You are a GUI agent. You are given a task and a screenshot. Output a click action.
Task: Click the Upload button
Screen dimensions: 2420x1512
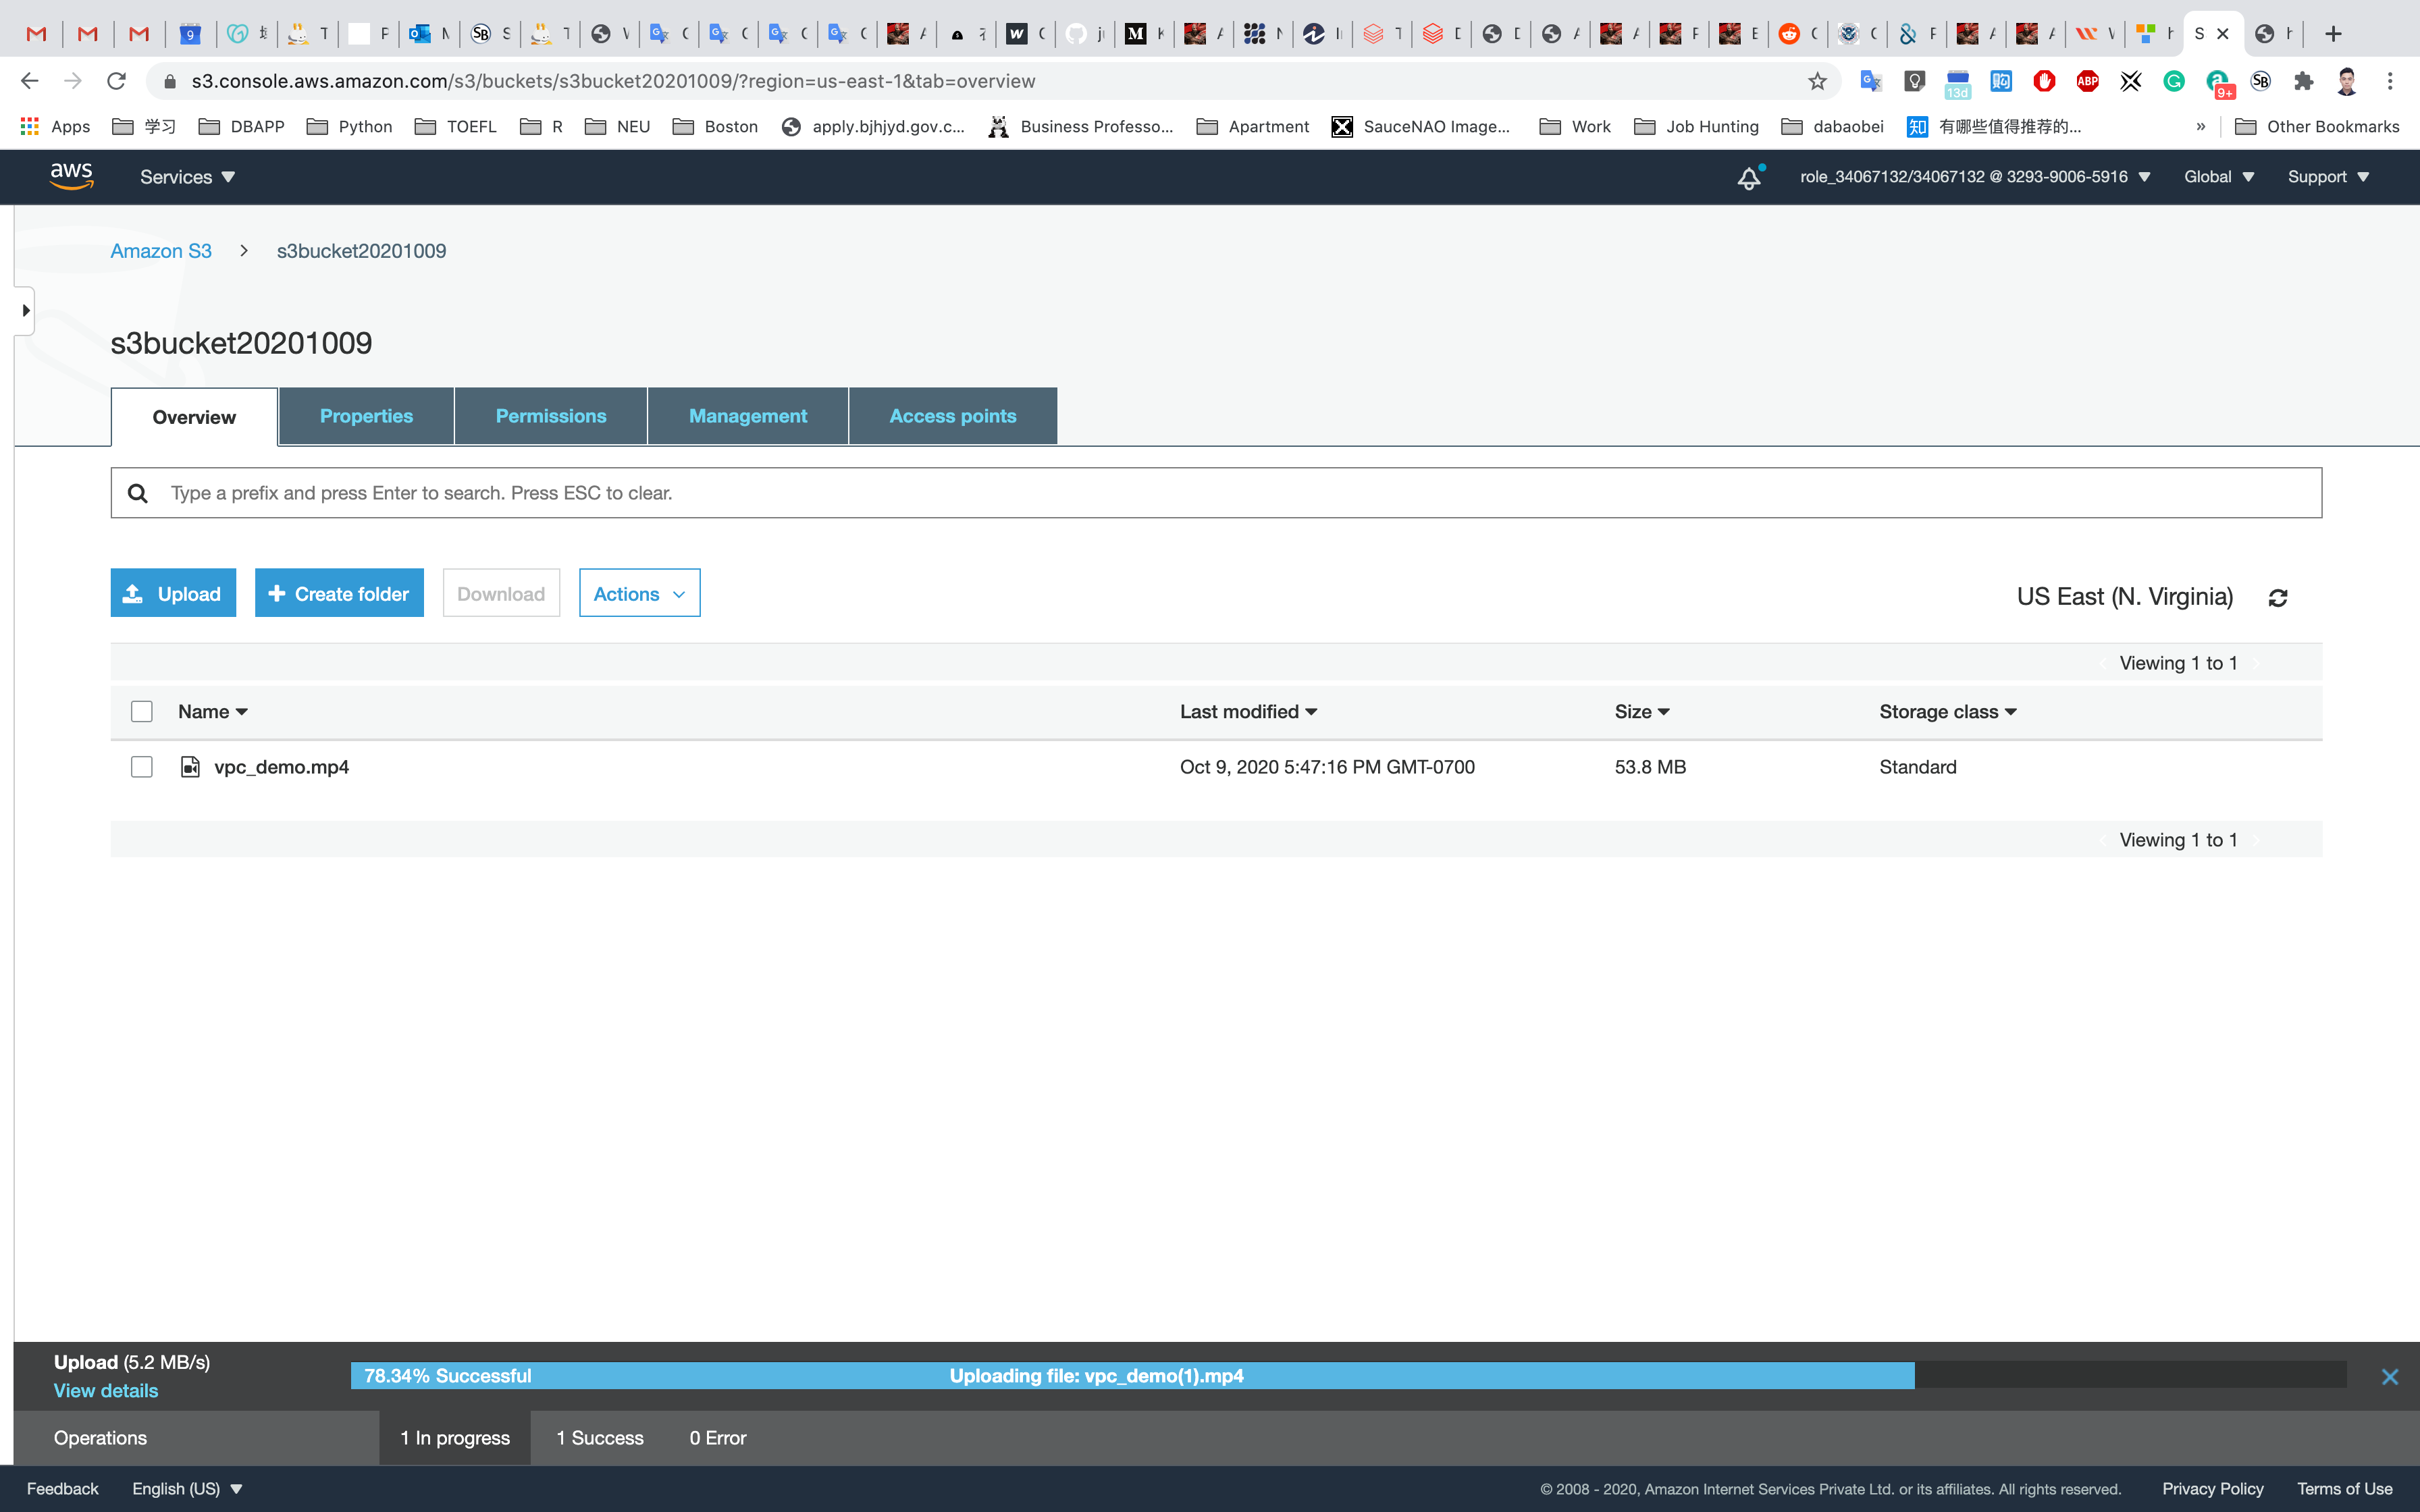(x=173, y=594)
